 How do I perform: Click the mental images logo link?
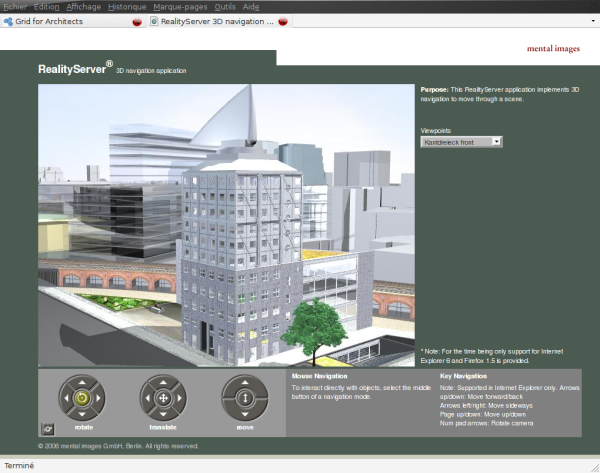[x=552, y=47]
